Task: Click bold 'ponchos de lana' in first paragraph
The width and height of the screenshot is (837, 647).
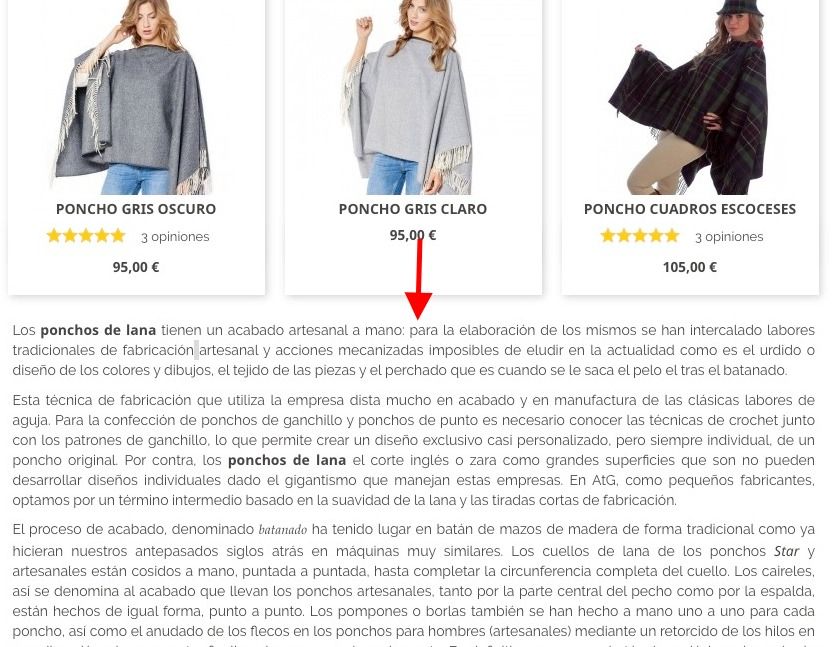Action: click(x=98, y=330)
